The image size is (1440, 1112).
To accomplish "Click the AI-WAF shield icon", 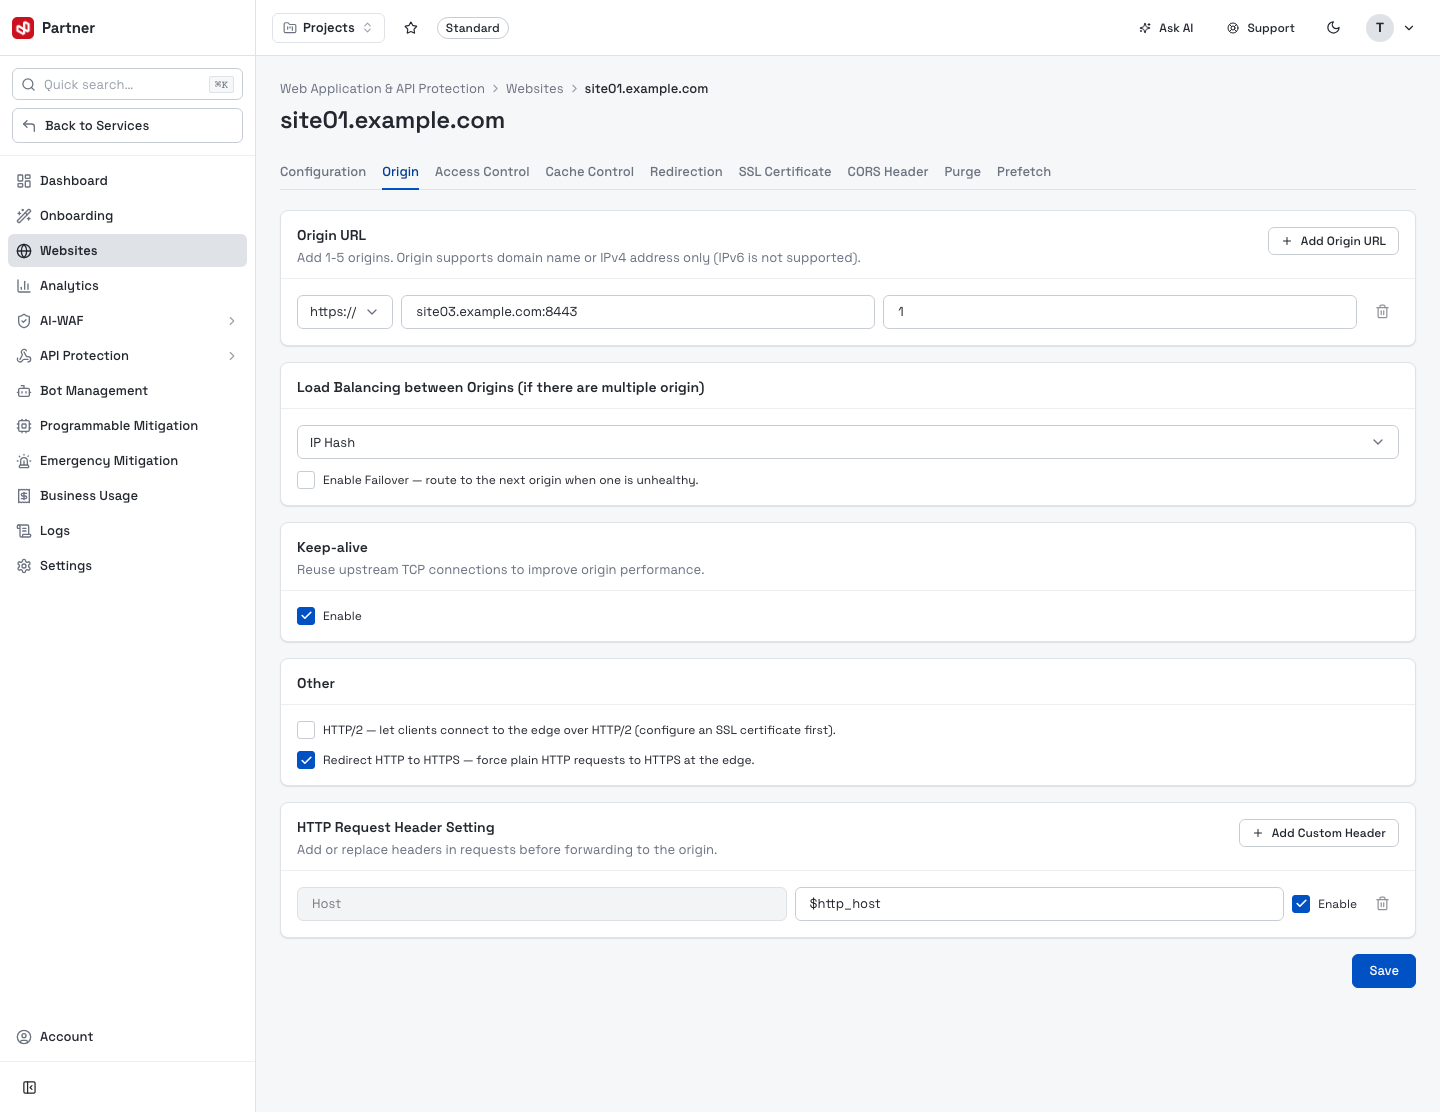I will (x=24, y=321).
